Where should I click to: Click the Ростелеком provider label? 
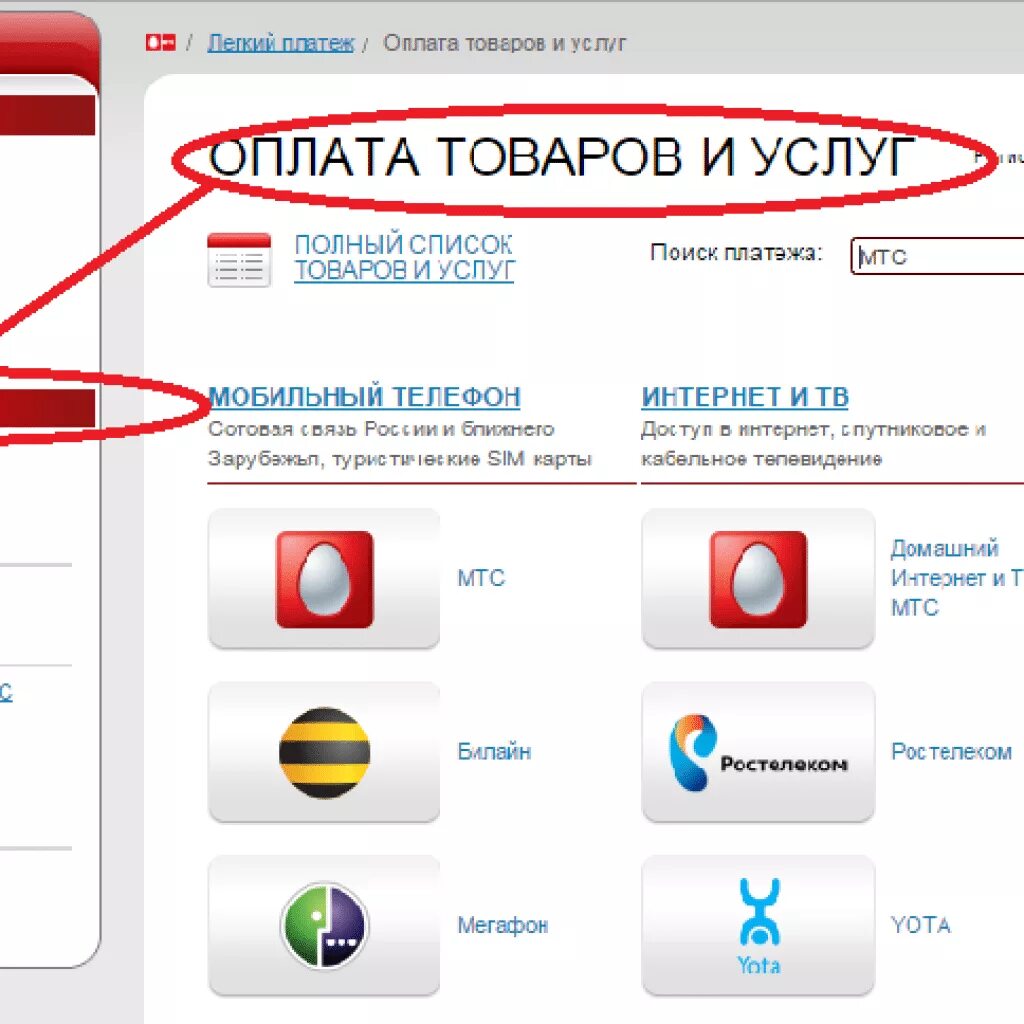coord(952,752)
